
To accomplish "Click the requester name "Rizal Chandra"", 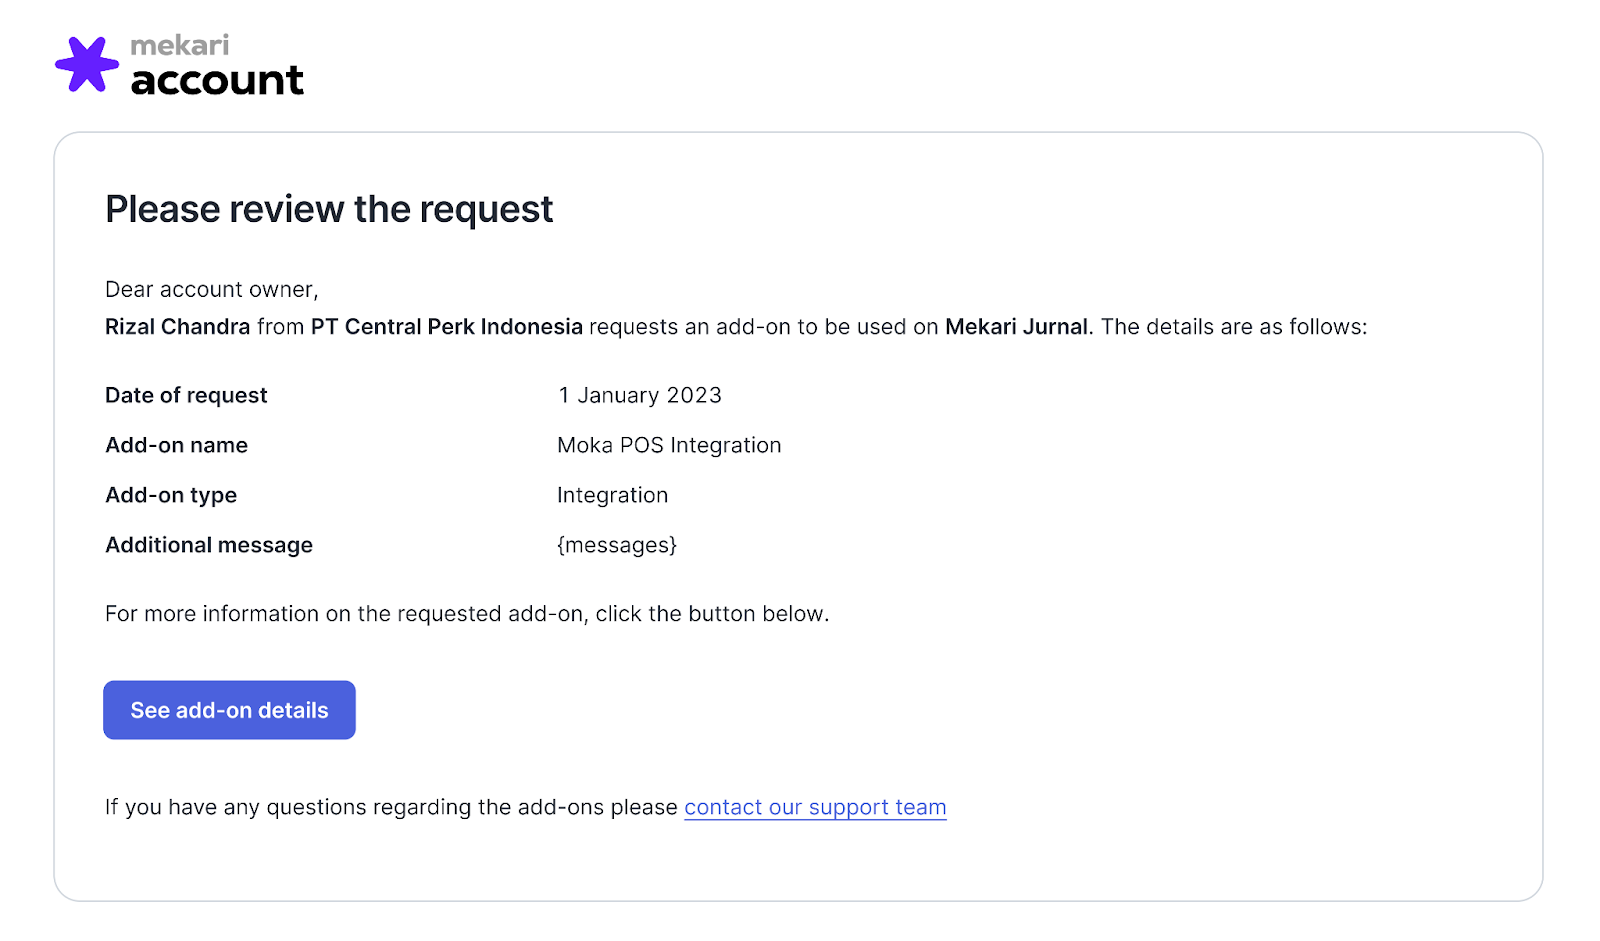I will click(x=177, y=327).
